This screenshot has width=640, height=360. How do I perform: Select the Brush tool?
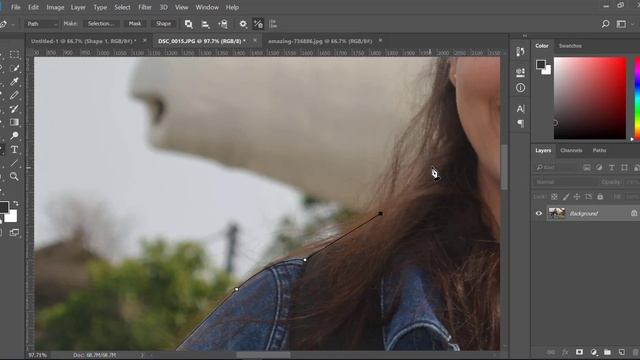pyautogui.click(x=14, y=95)
